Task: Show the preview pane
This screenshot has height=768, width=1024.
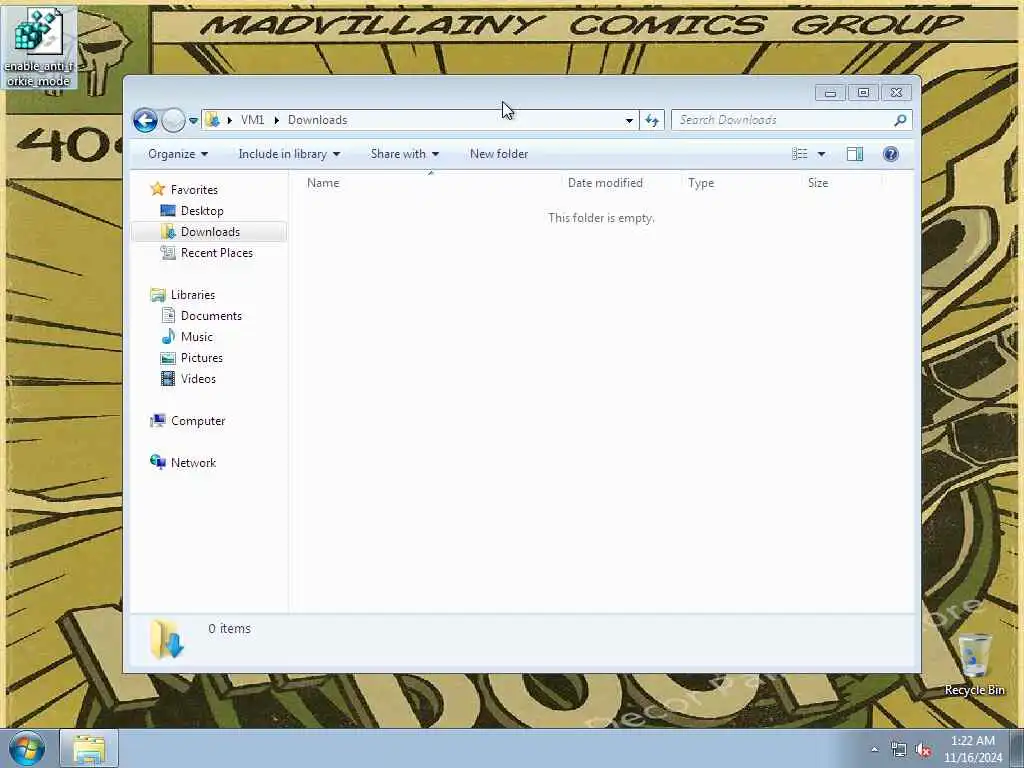Action: click(855, 154)
